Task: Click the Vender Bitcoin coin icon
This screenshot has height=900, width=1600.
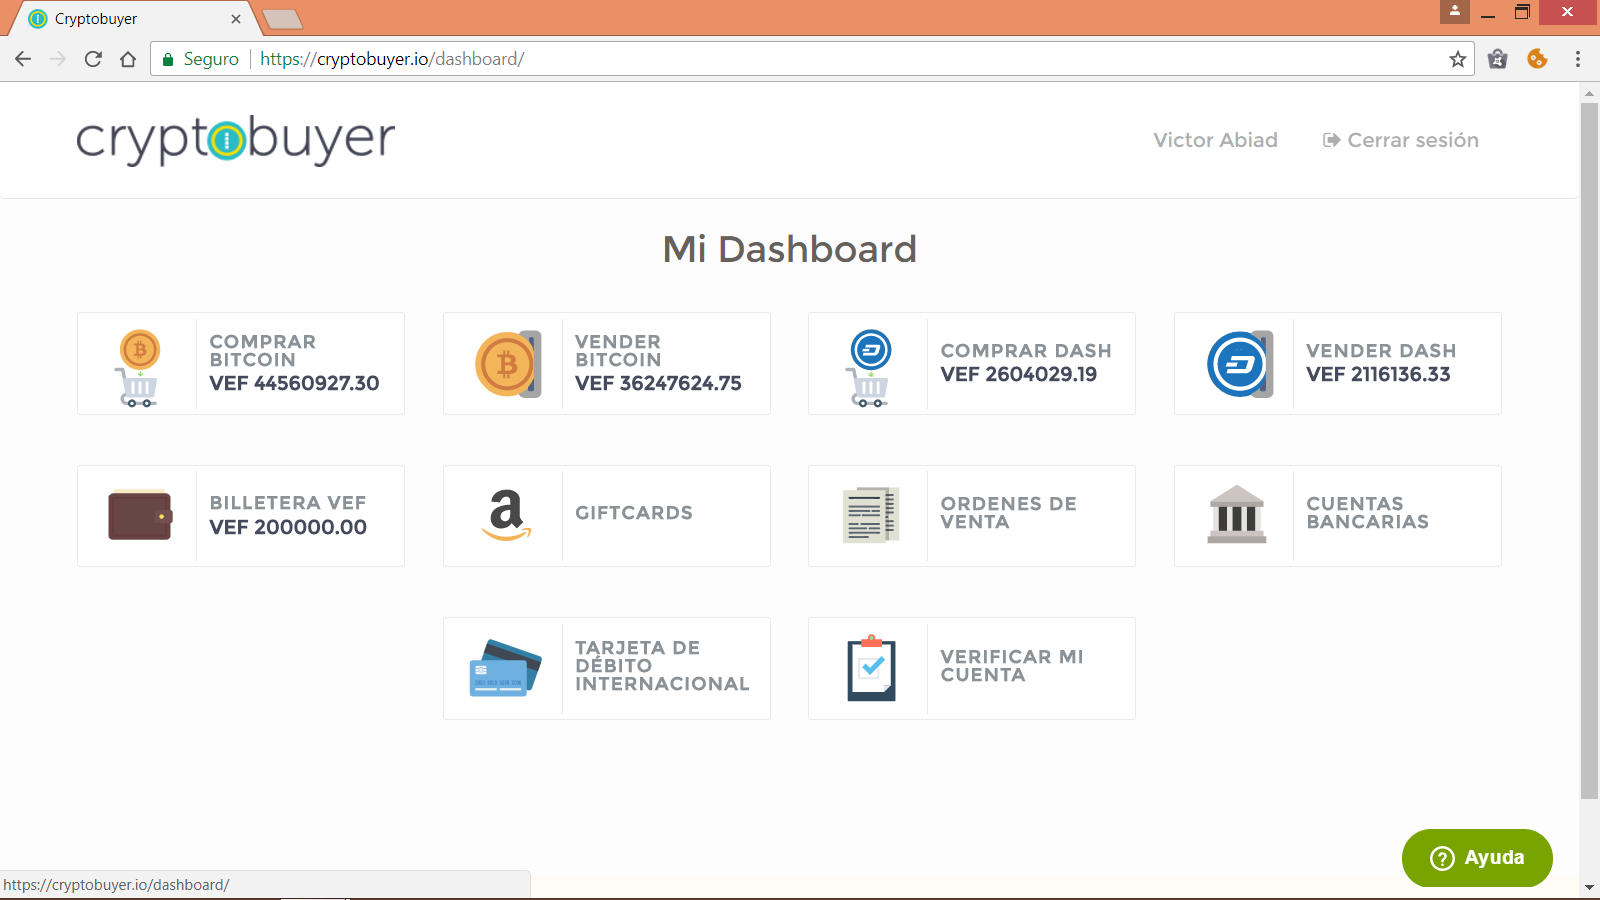Action: 508,364
